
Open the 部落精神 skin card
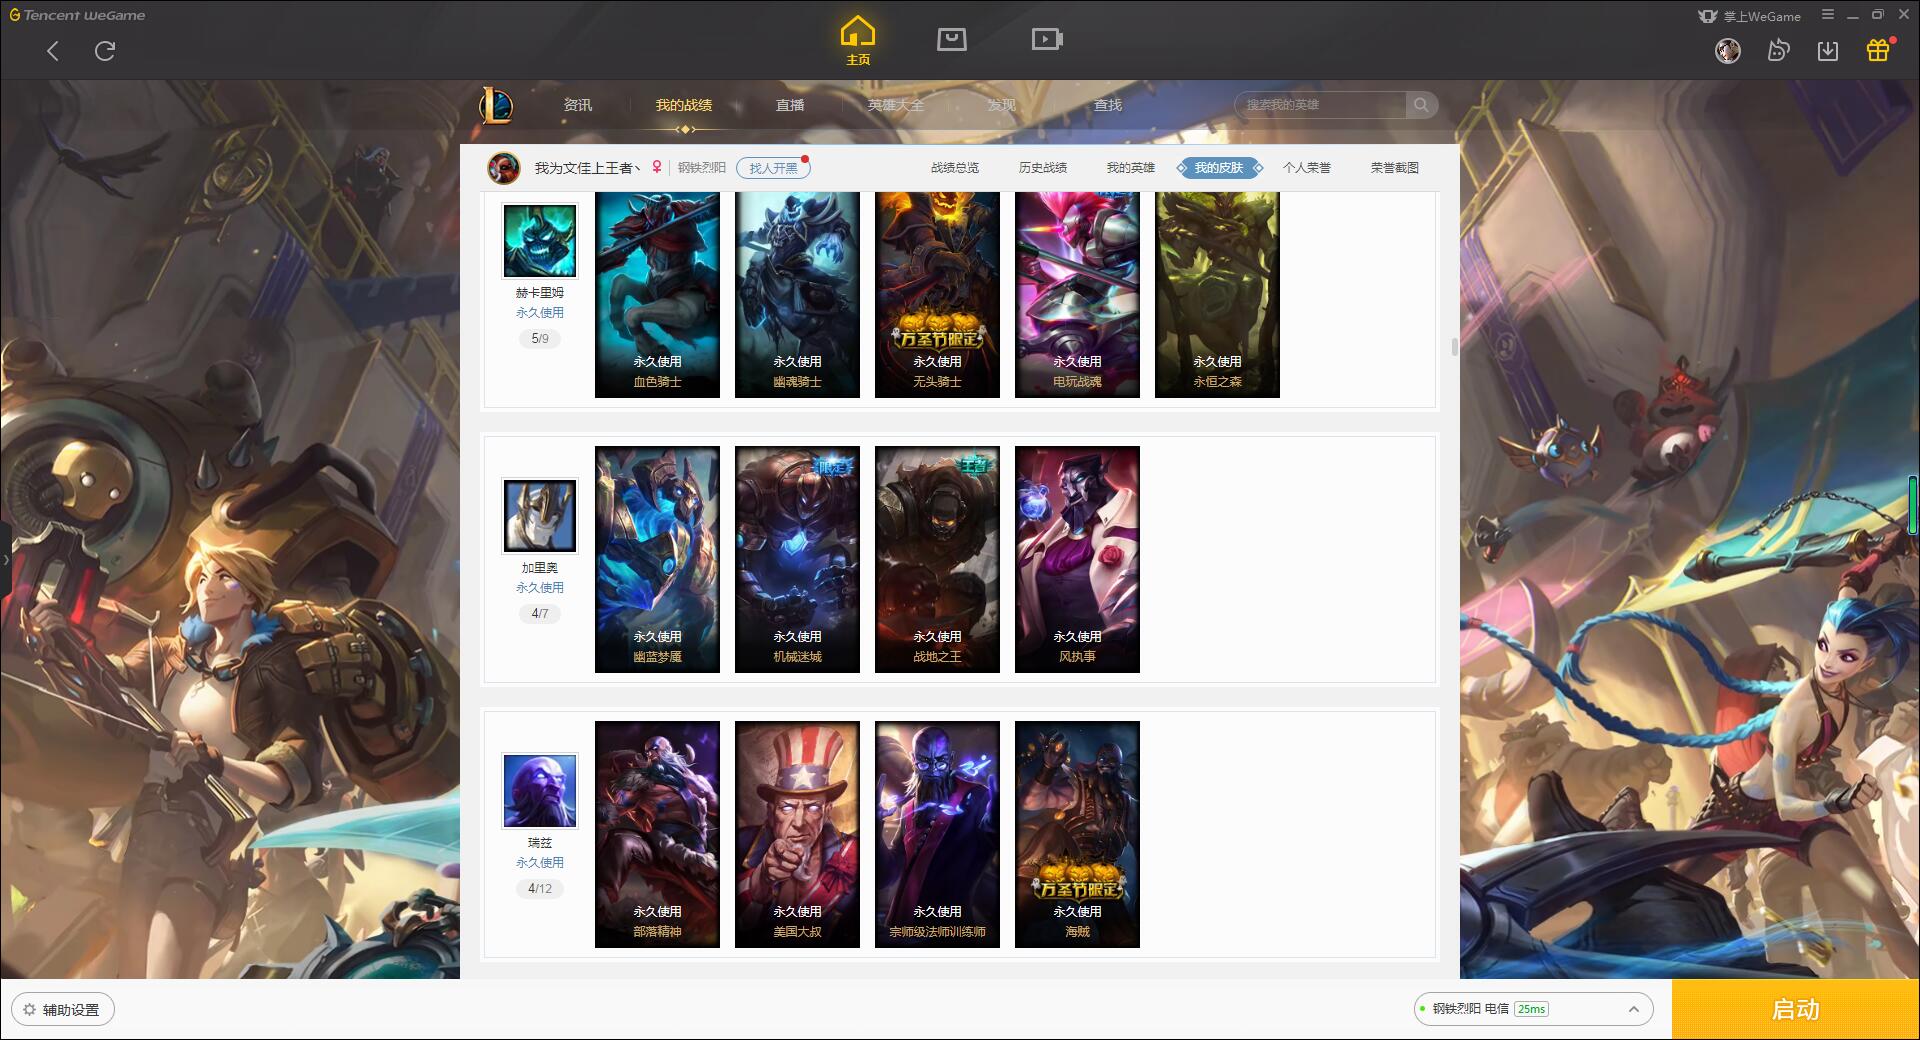[657, 834]
